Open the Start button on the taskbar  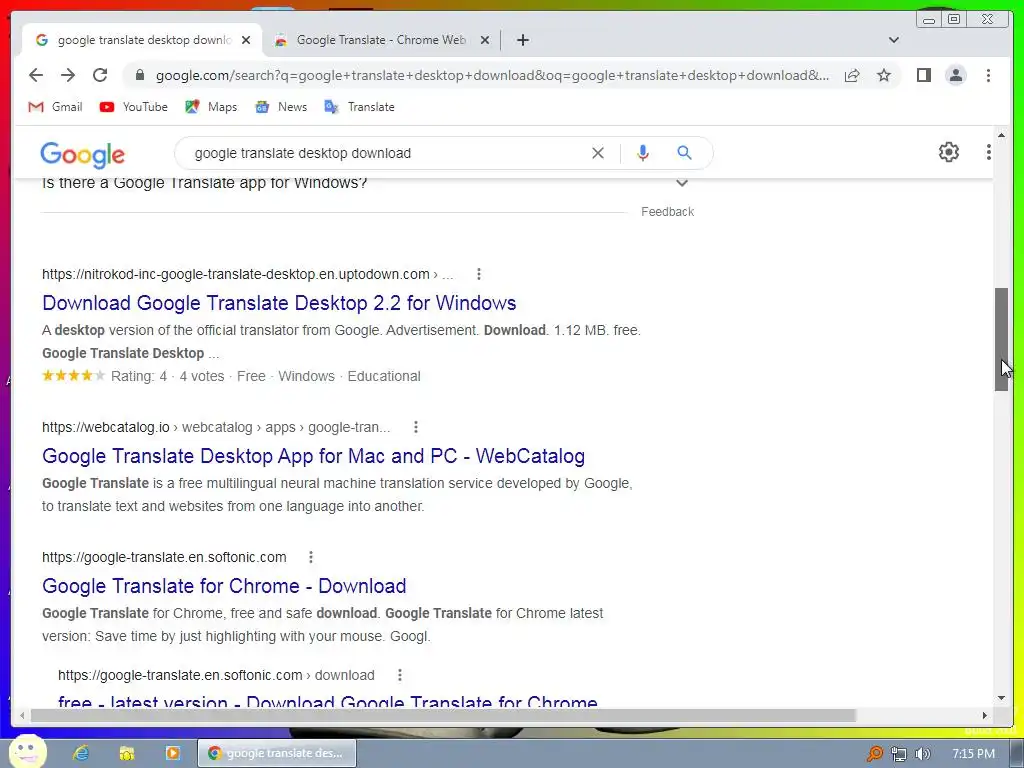pos(27,753)
